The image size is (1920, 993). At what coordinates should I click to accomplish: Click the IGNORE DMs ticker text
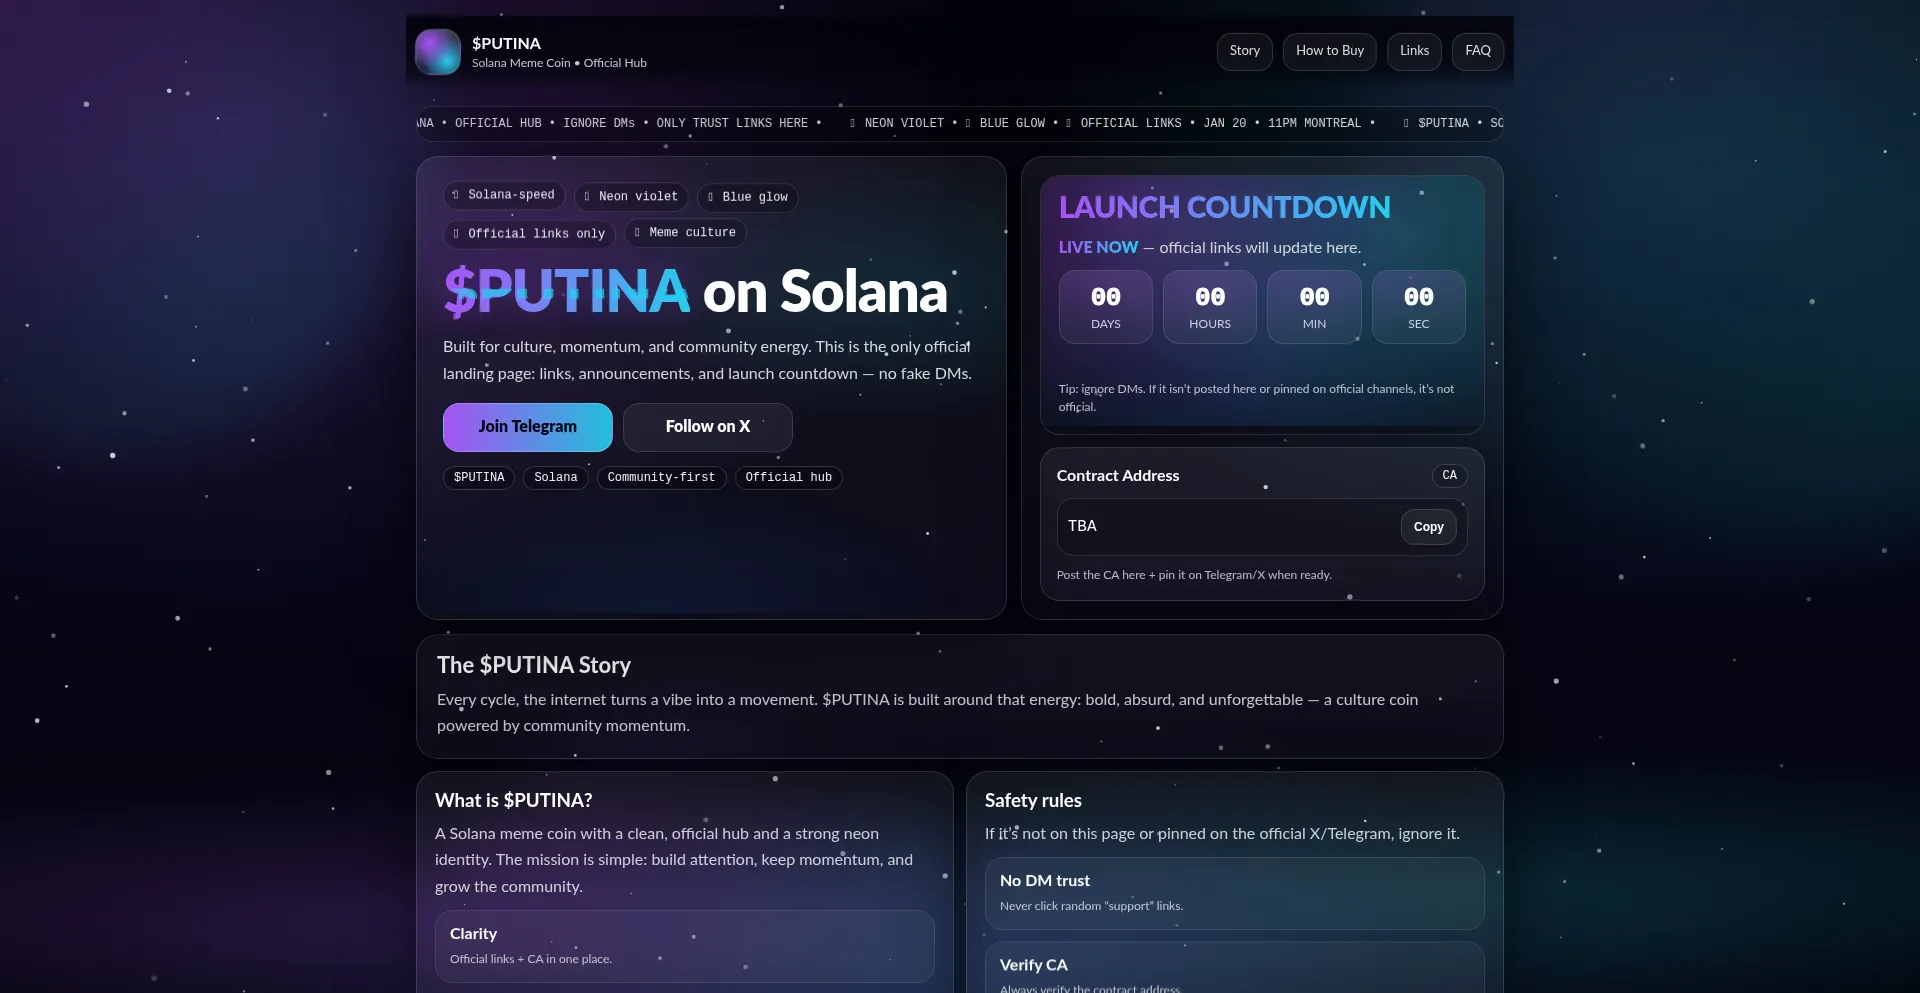598,124
